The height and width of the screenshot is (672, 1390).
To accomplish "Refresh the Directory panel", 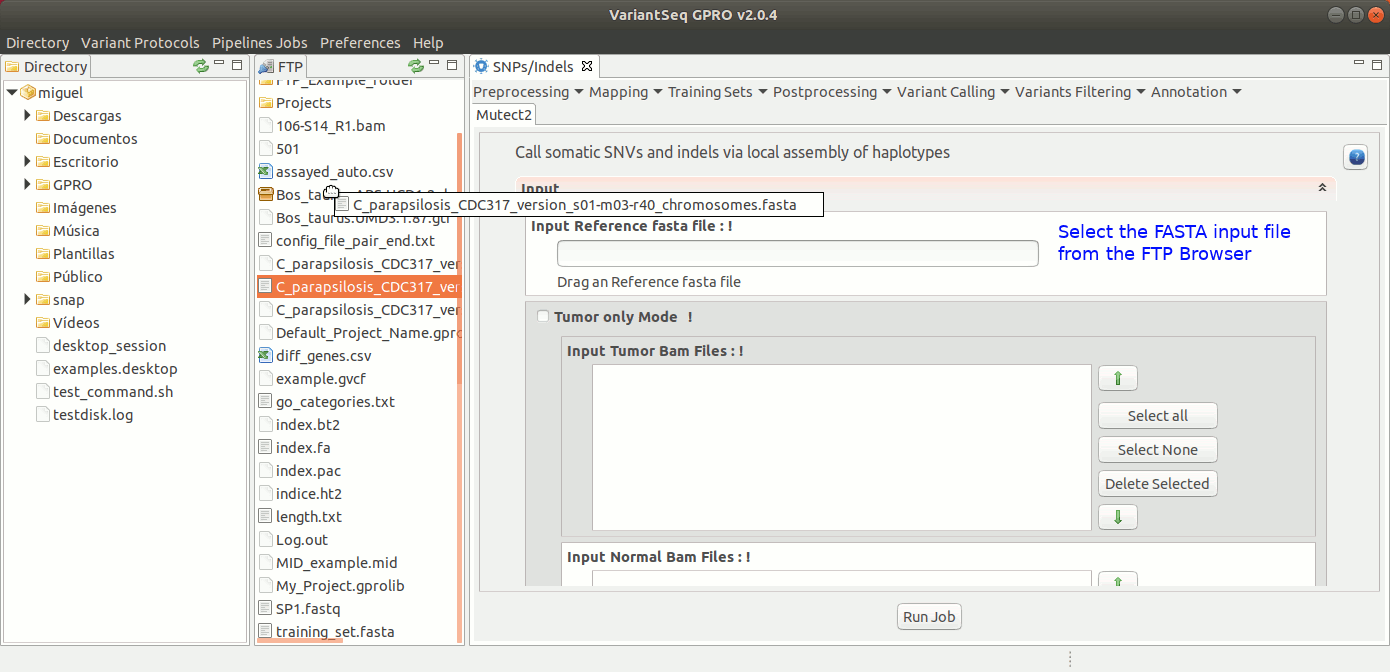I will (201, 66).
